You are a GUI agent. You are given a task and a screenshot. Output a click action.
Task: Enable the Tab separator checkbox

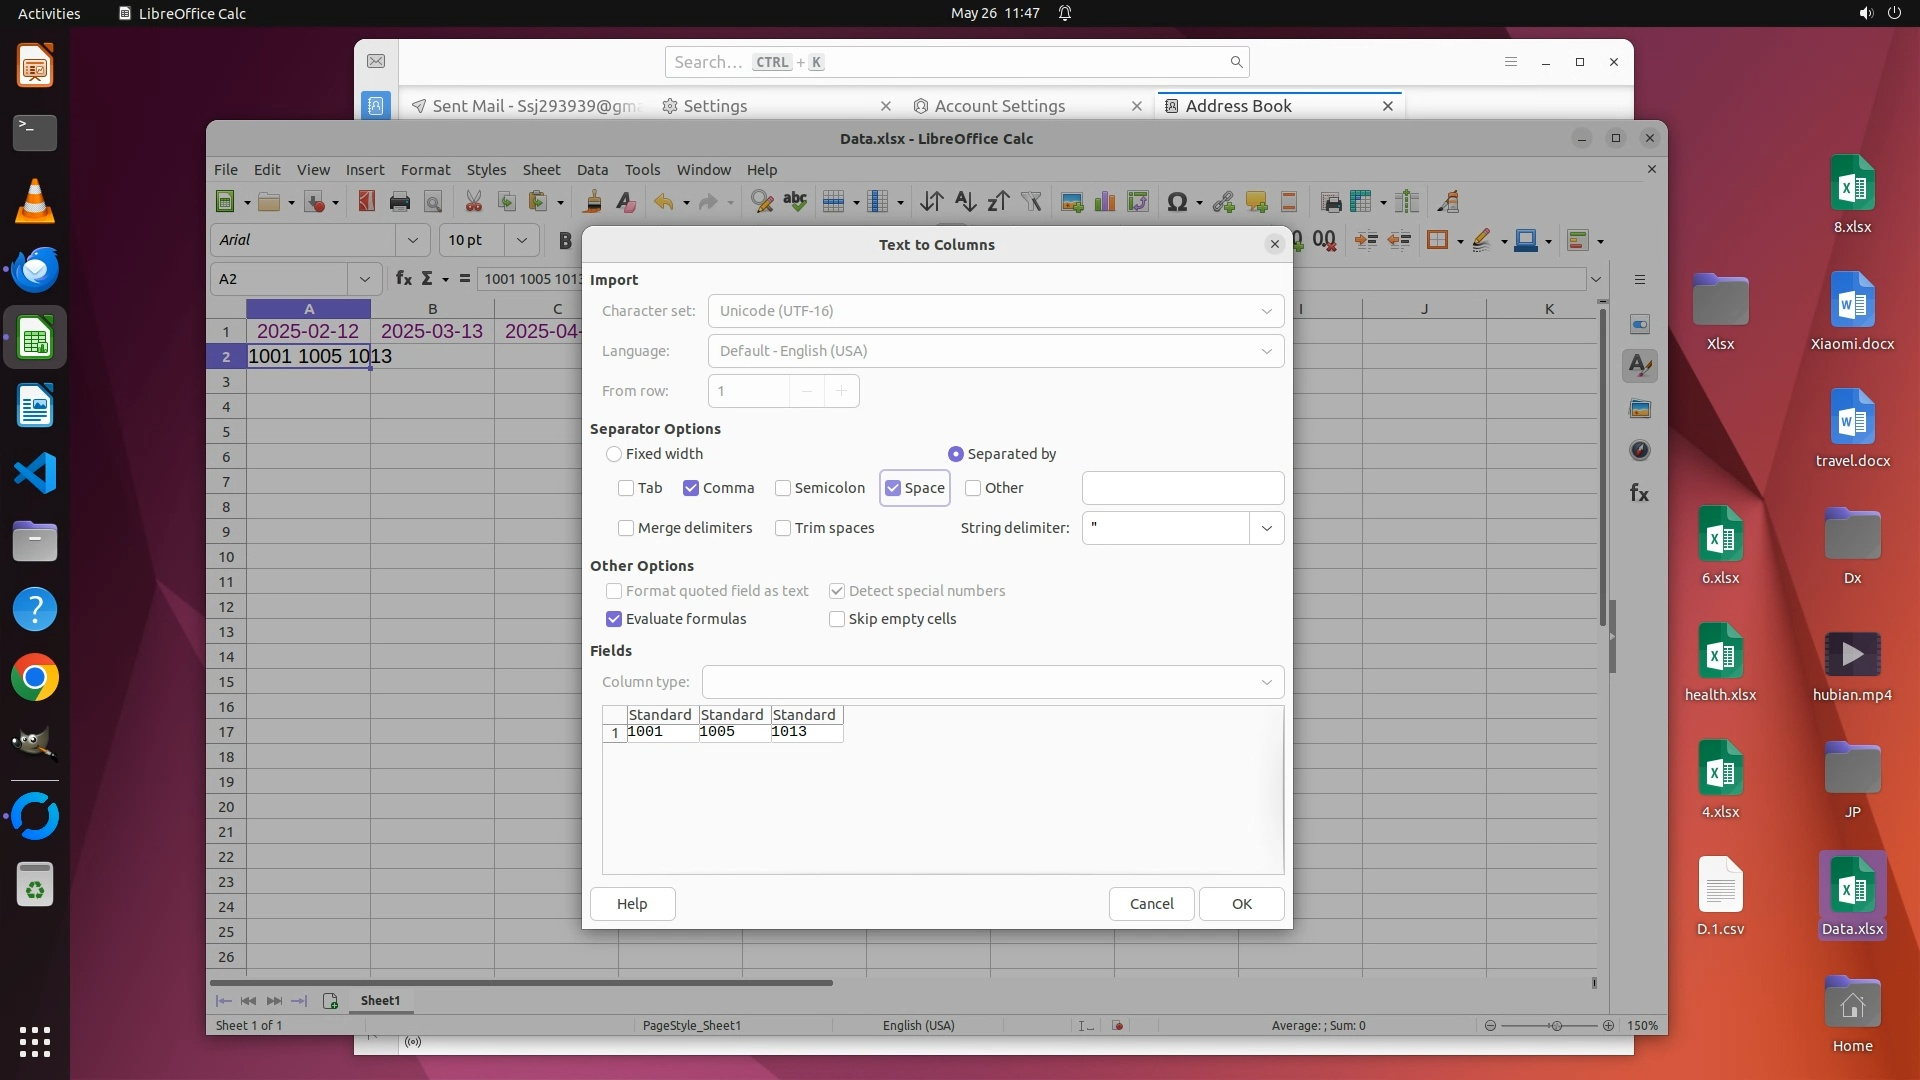click(626, 488)
